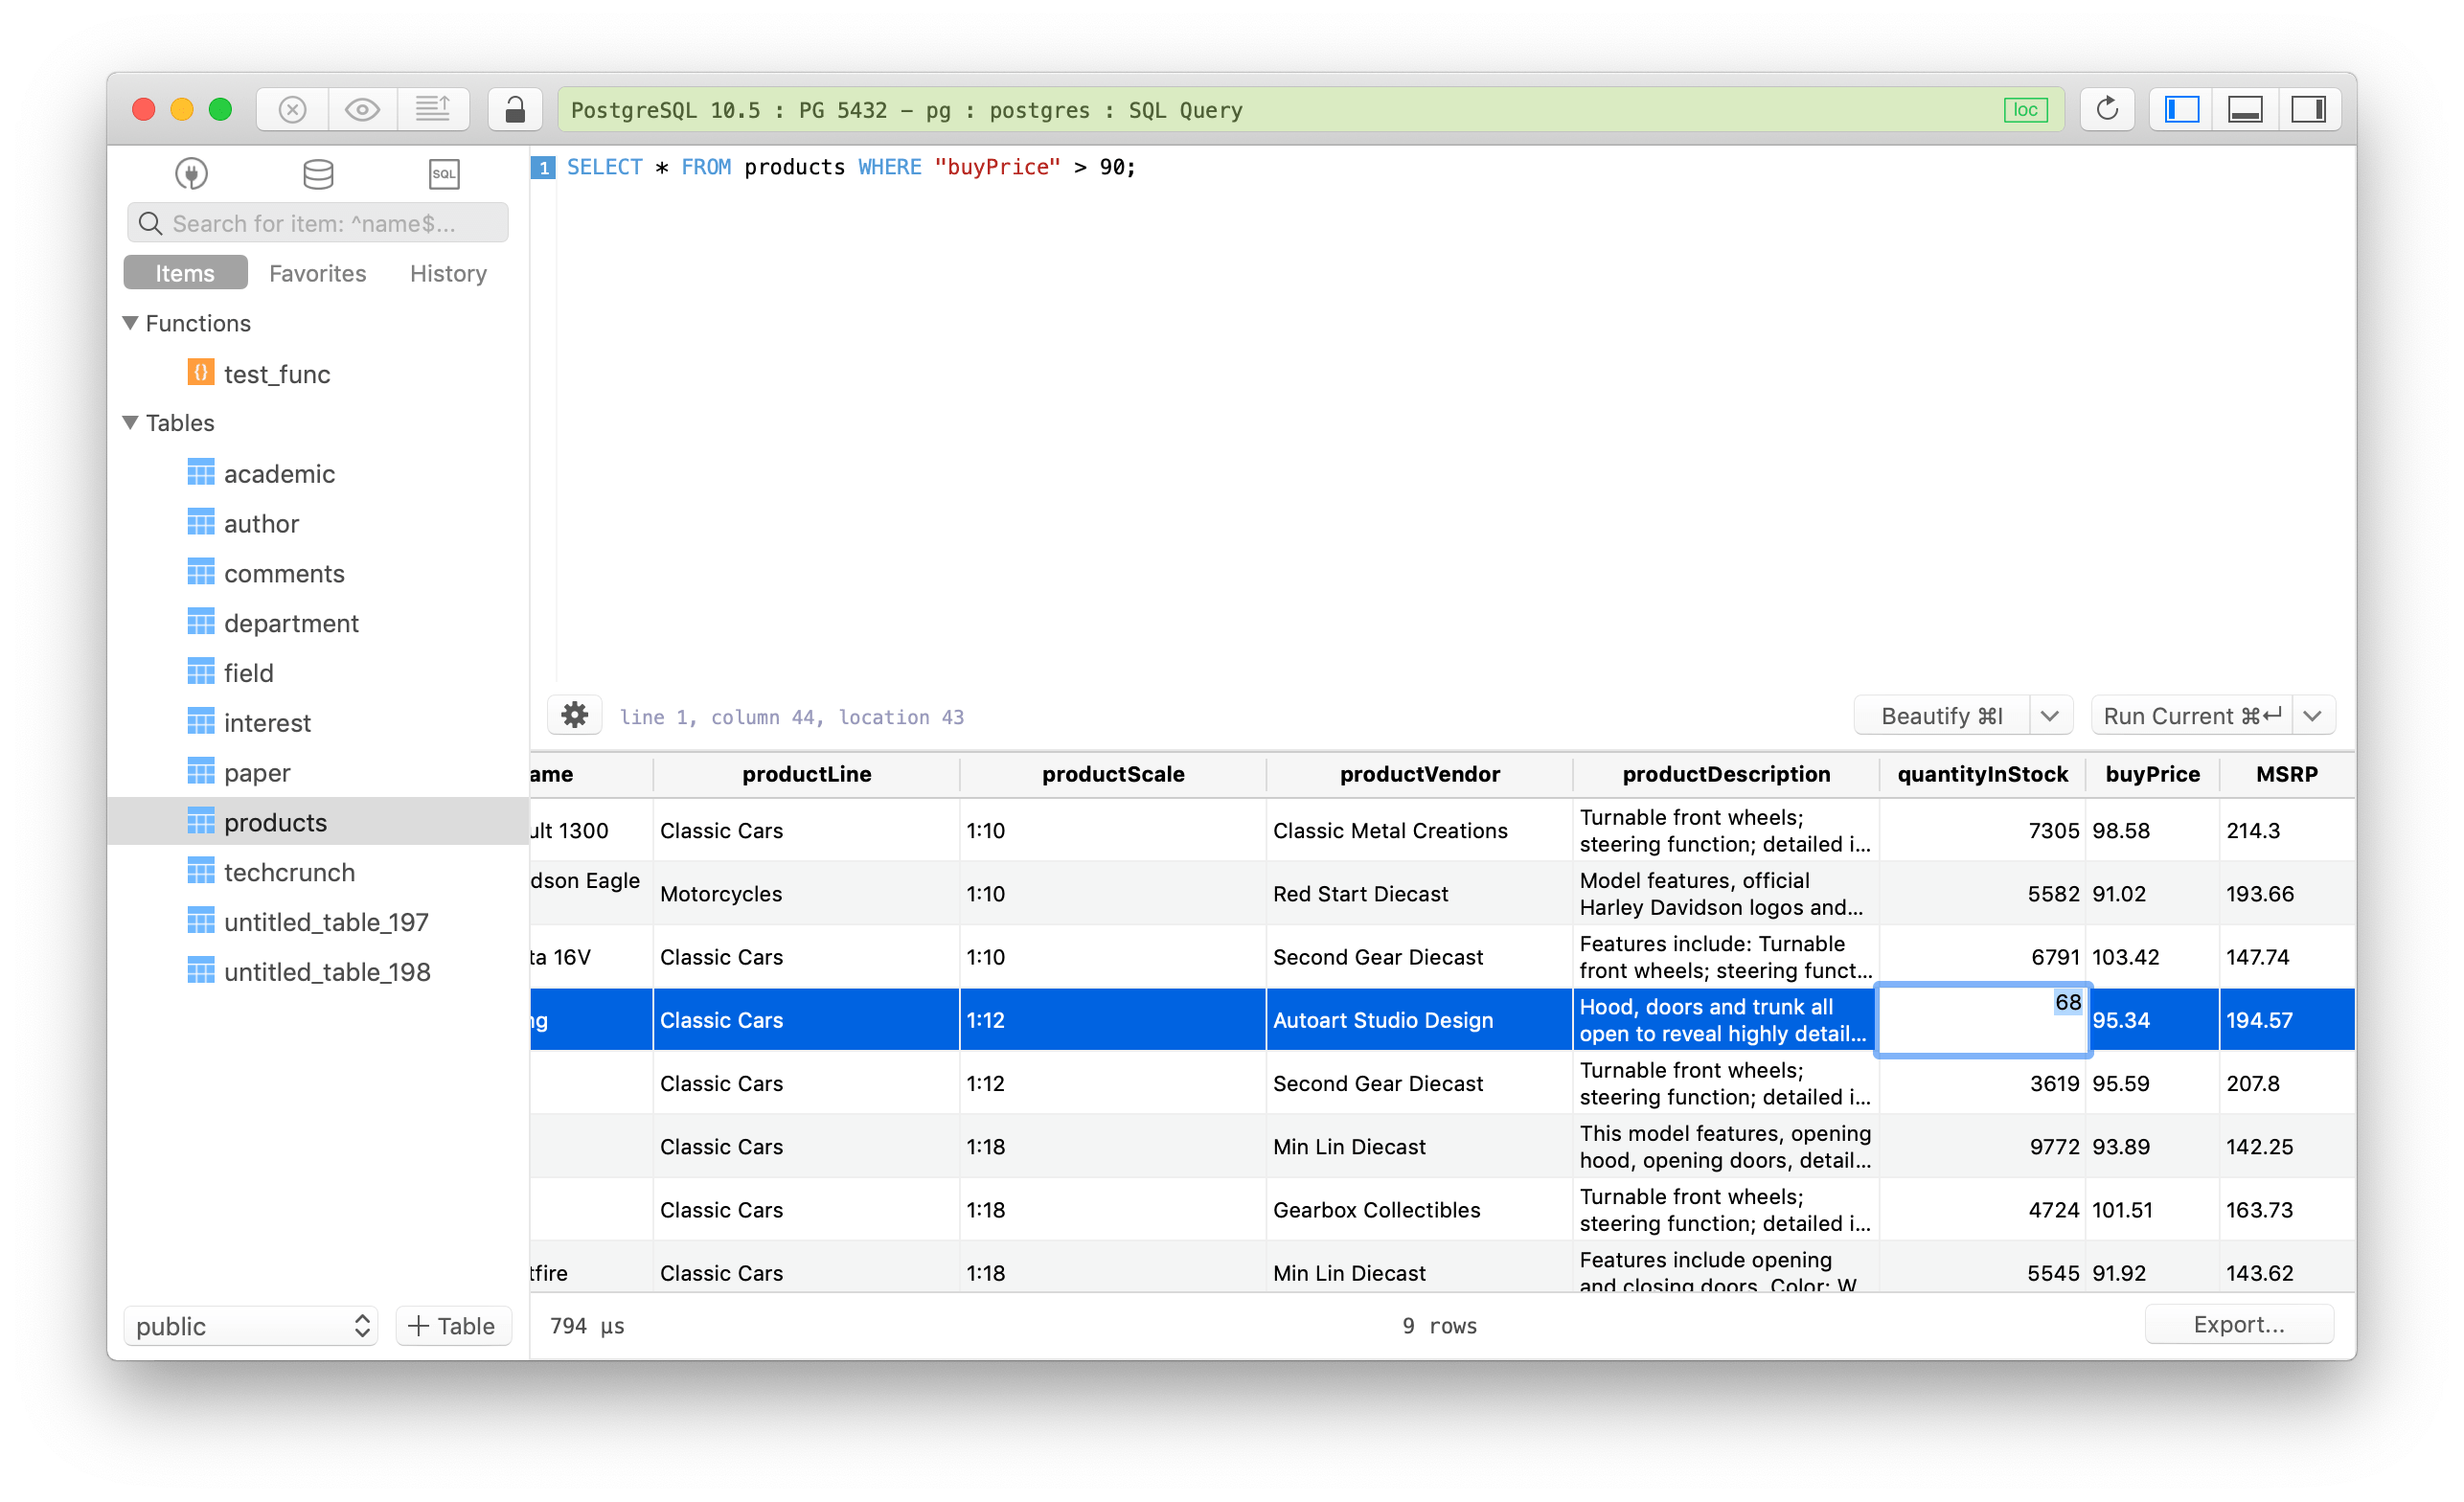Open the SQL query panel icon
This screenshot has height=1502, width=2464.
[x=443, y=174]
